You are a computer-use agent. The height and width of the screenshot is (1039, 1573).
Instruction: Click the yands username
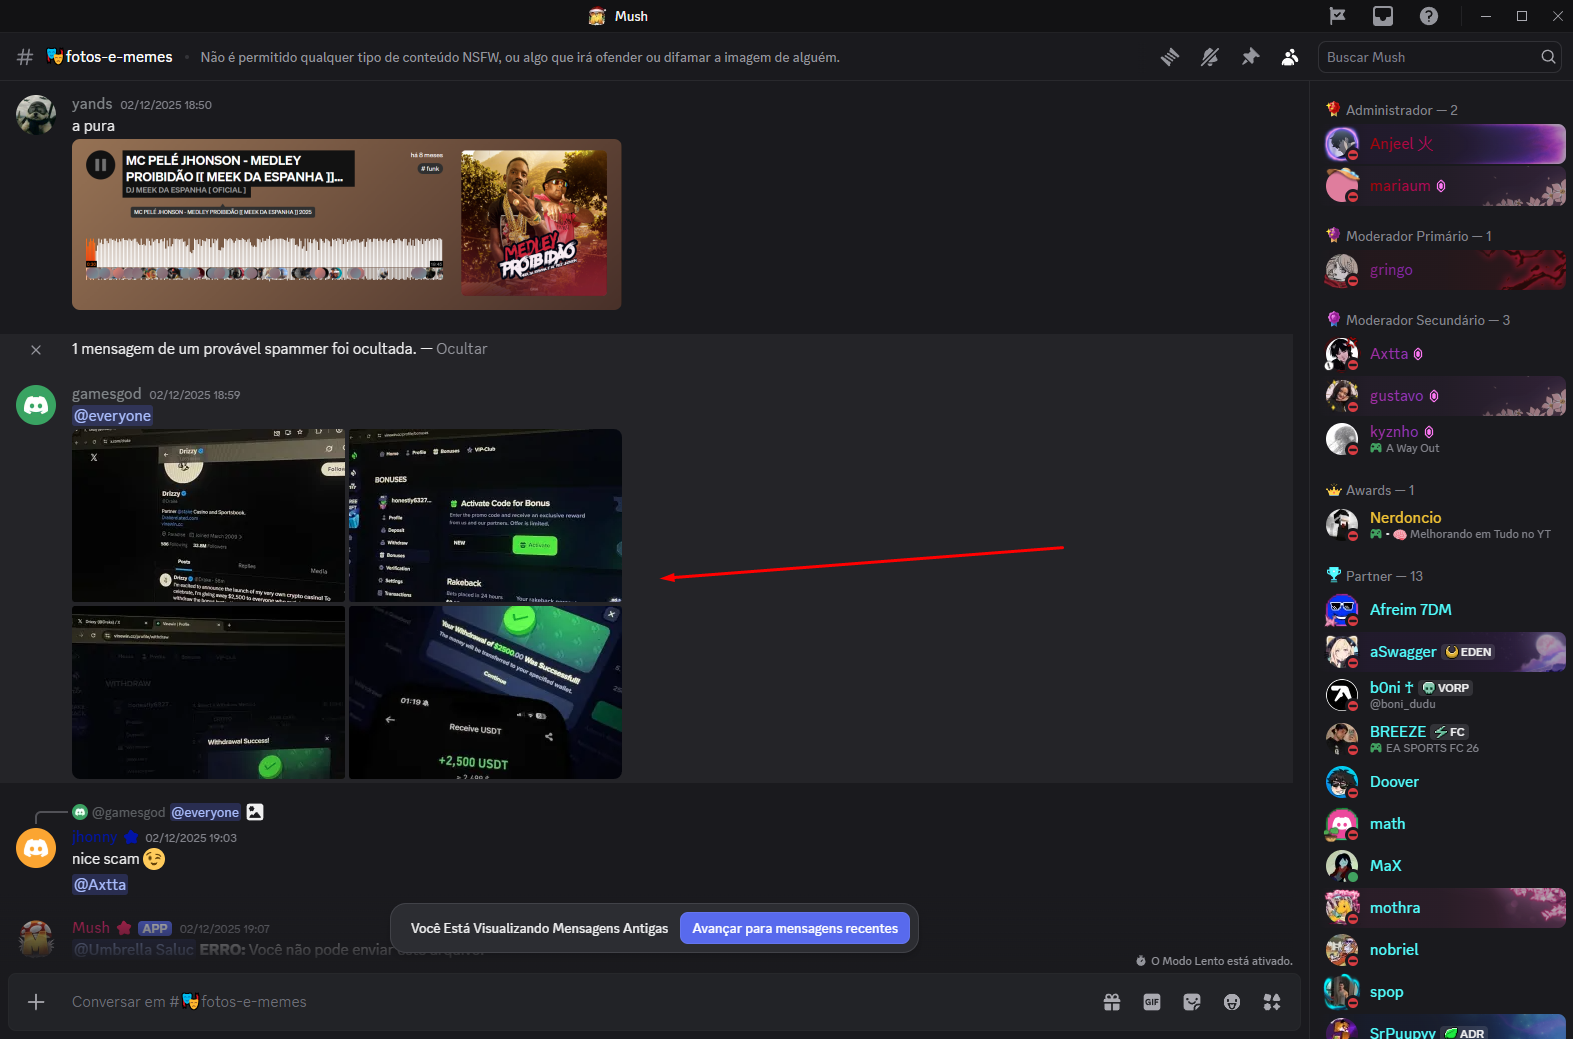coord(92,104)
